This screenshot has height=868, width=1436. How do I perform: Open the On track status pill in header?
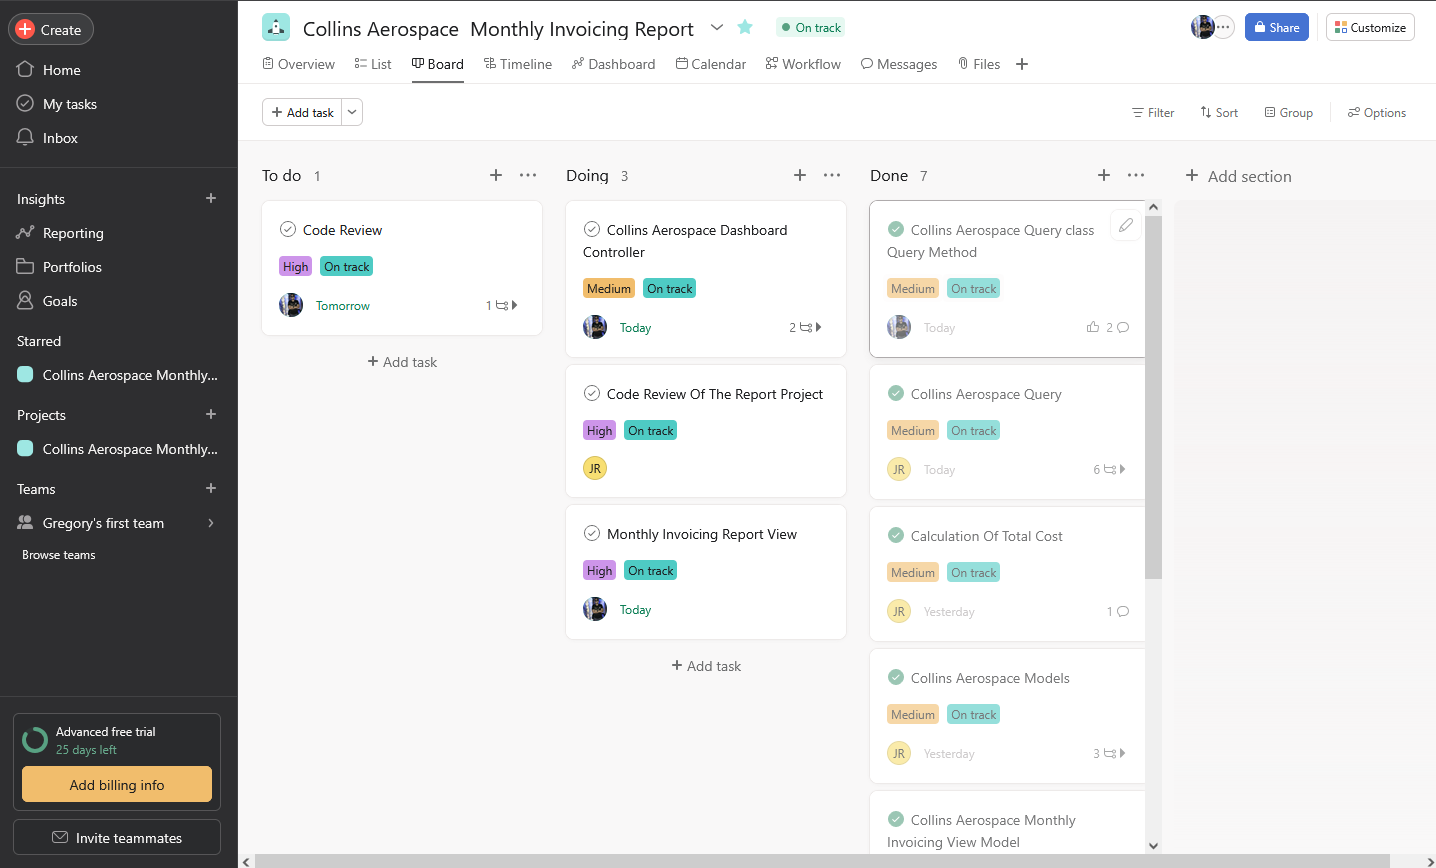point(811,28)
